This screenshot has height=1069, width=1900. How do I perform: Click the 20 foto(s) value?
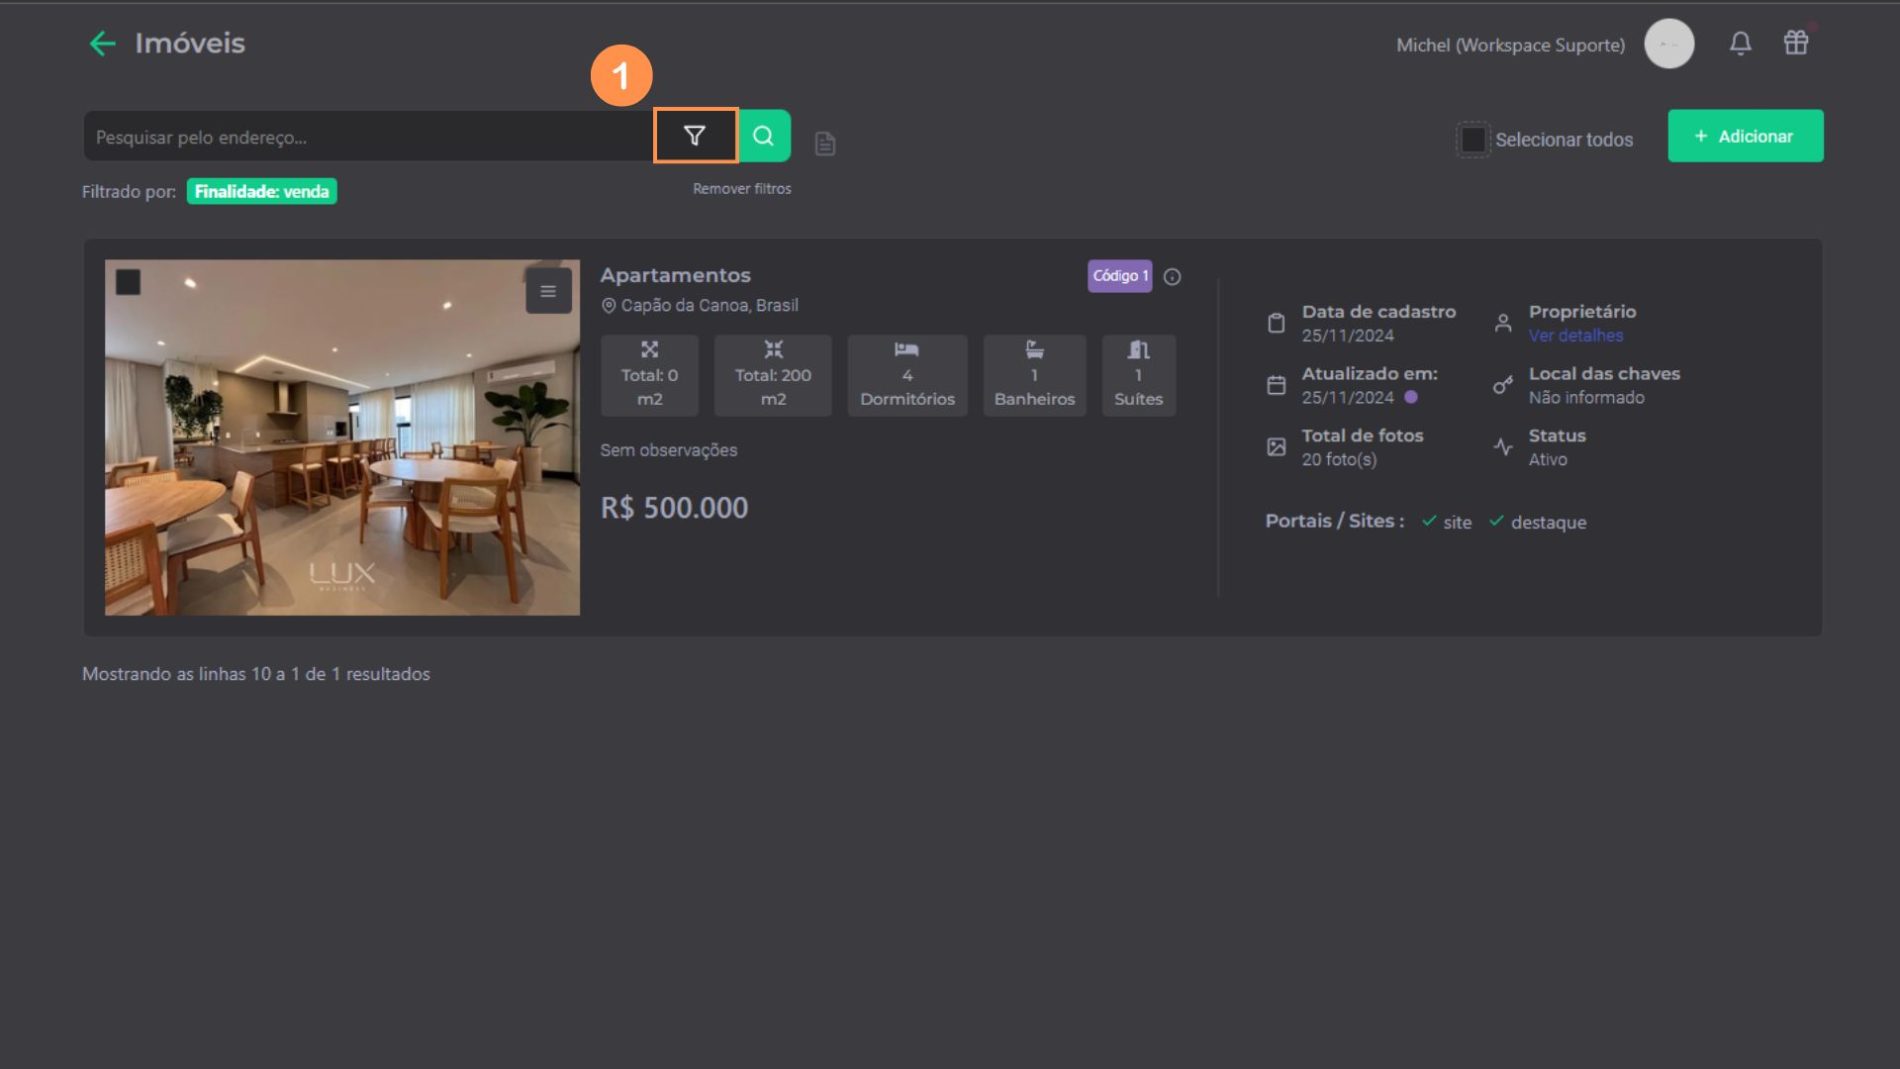click(1339, 460)
